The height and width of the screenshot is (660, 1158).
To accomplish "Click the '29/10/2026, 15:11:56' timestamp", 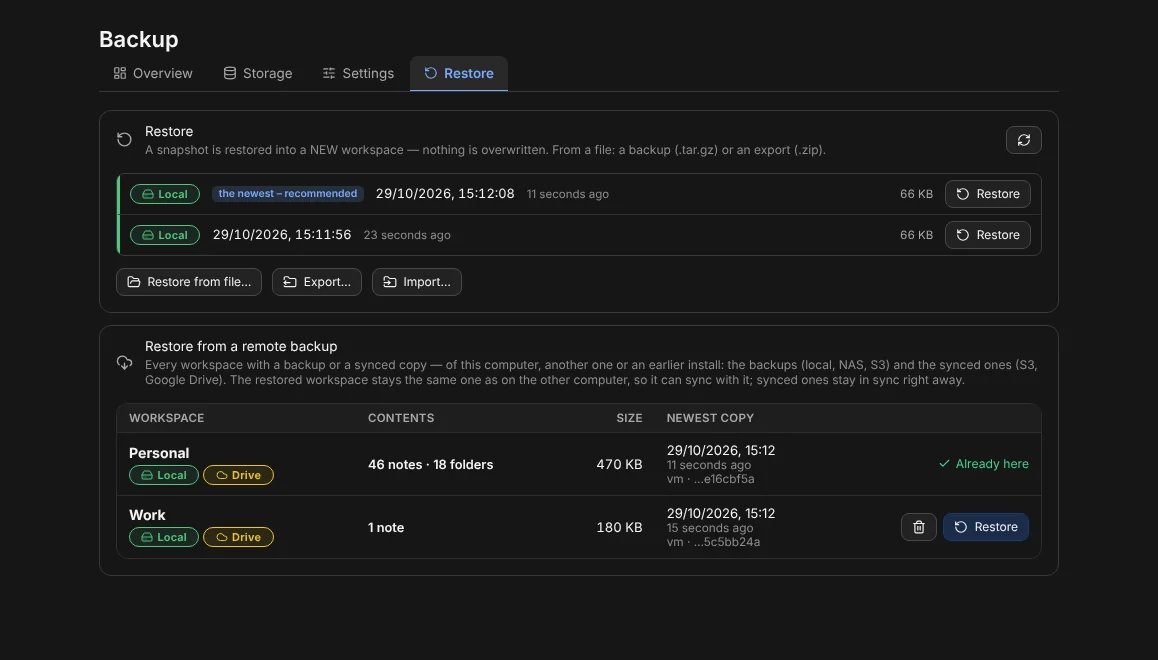I will coord(282,234).
